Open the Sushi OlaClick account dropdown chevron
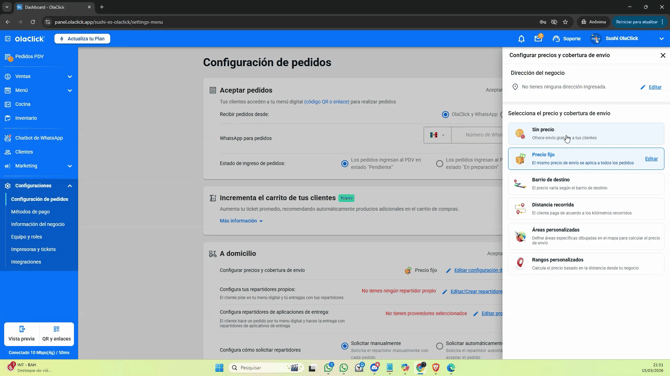This screenshot has height=376, width=670. (x=661, y=39)
